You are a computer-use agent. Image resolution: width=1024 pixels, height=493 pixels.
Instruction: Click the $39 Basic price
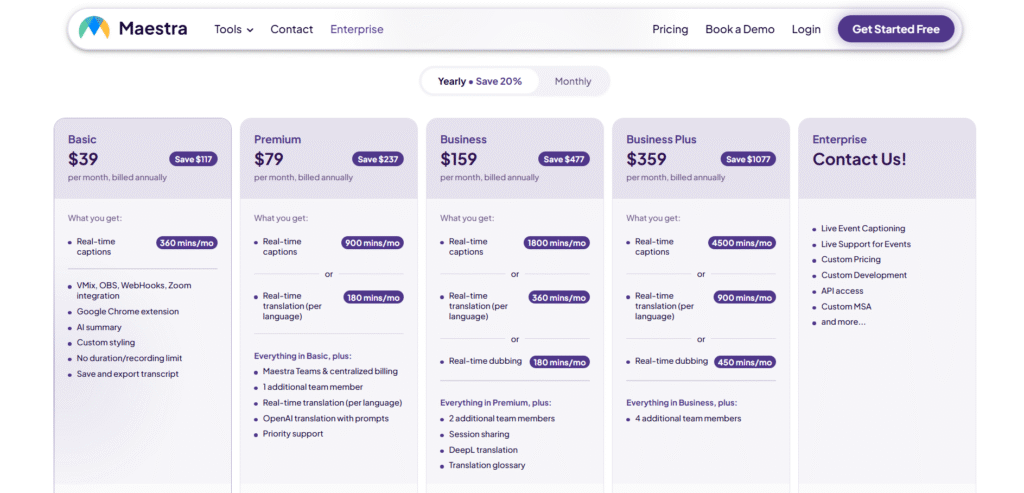click(83, 159)
